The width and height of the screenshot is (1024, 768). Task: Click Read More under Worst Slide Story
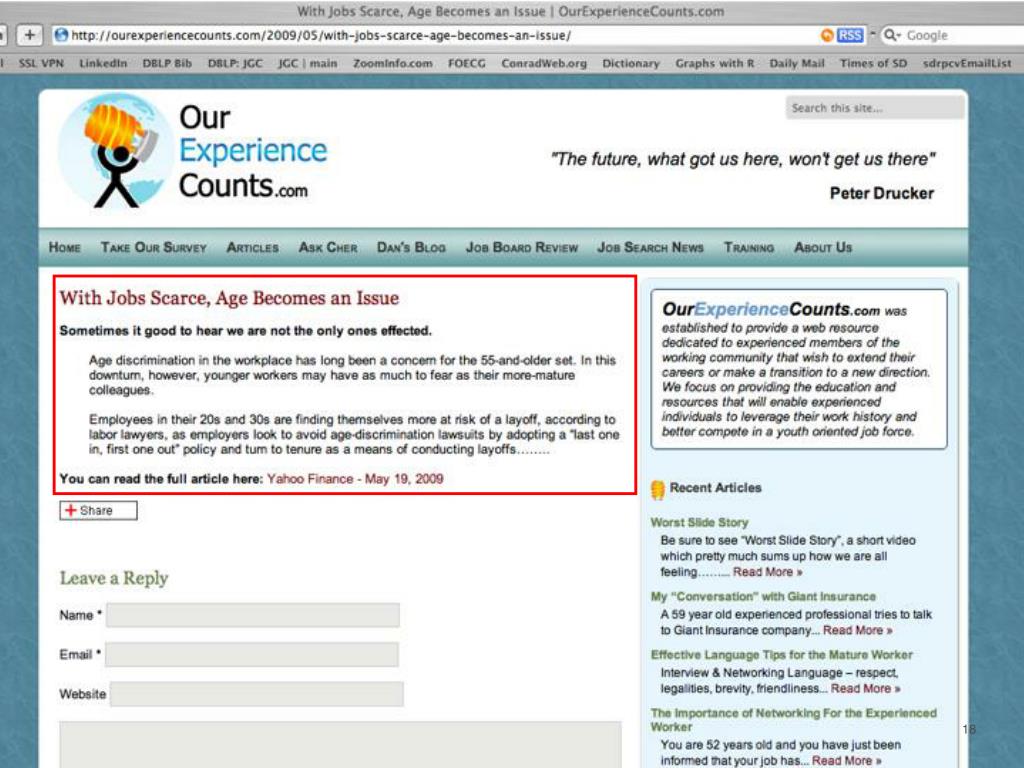click(x=767, y=572)
